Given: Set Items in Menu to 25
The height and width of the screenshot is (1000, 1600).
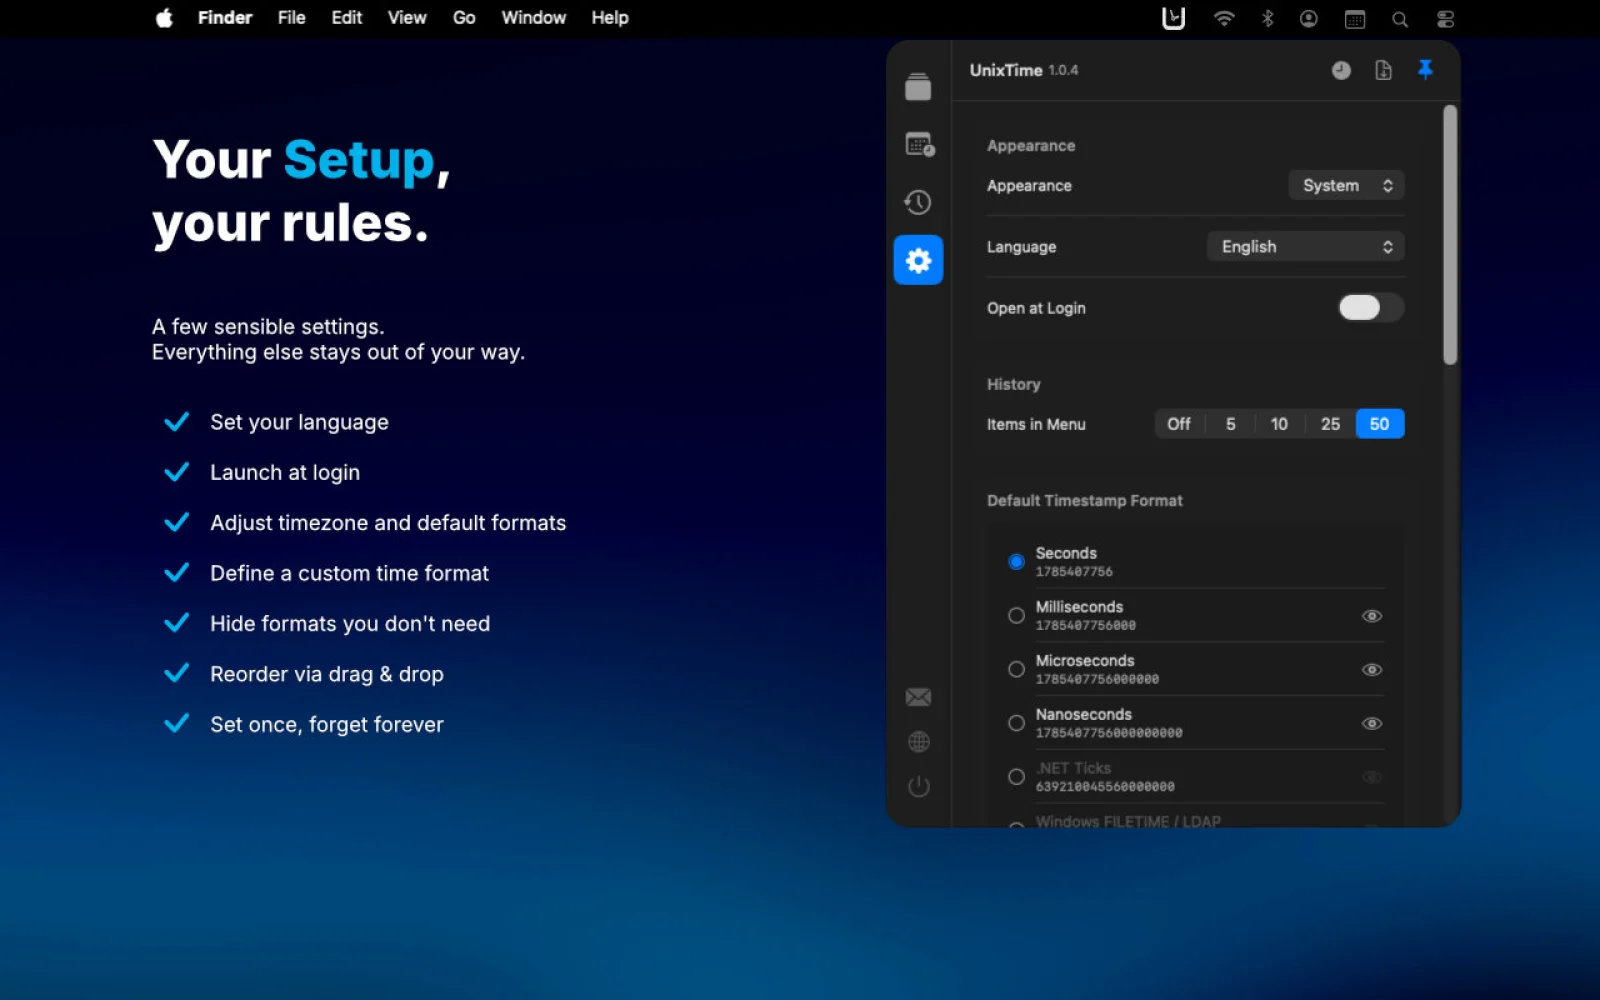Looking at the screenshot, I should pos(1330,424).
